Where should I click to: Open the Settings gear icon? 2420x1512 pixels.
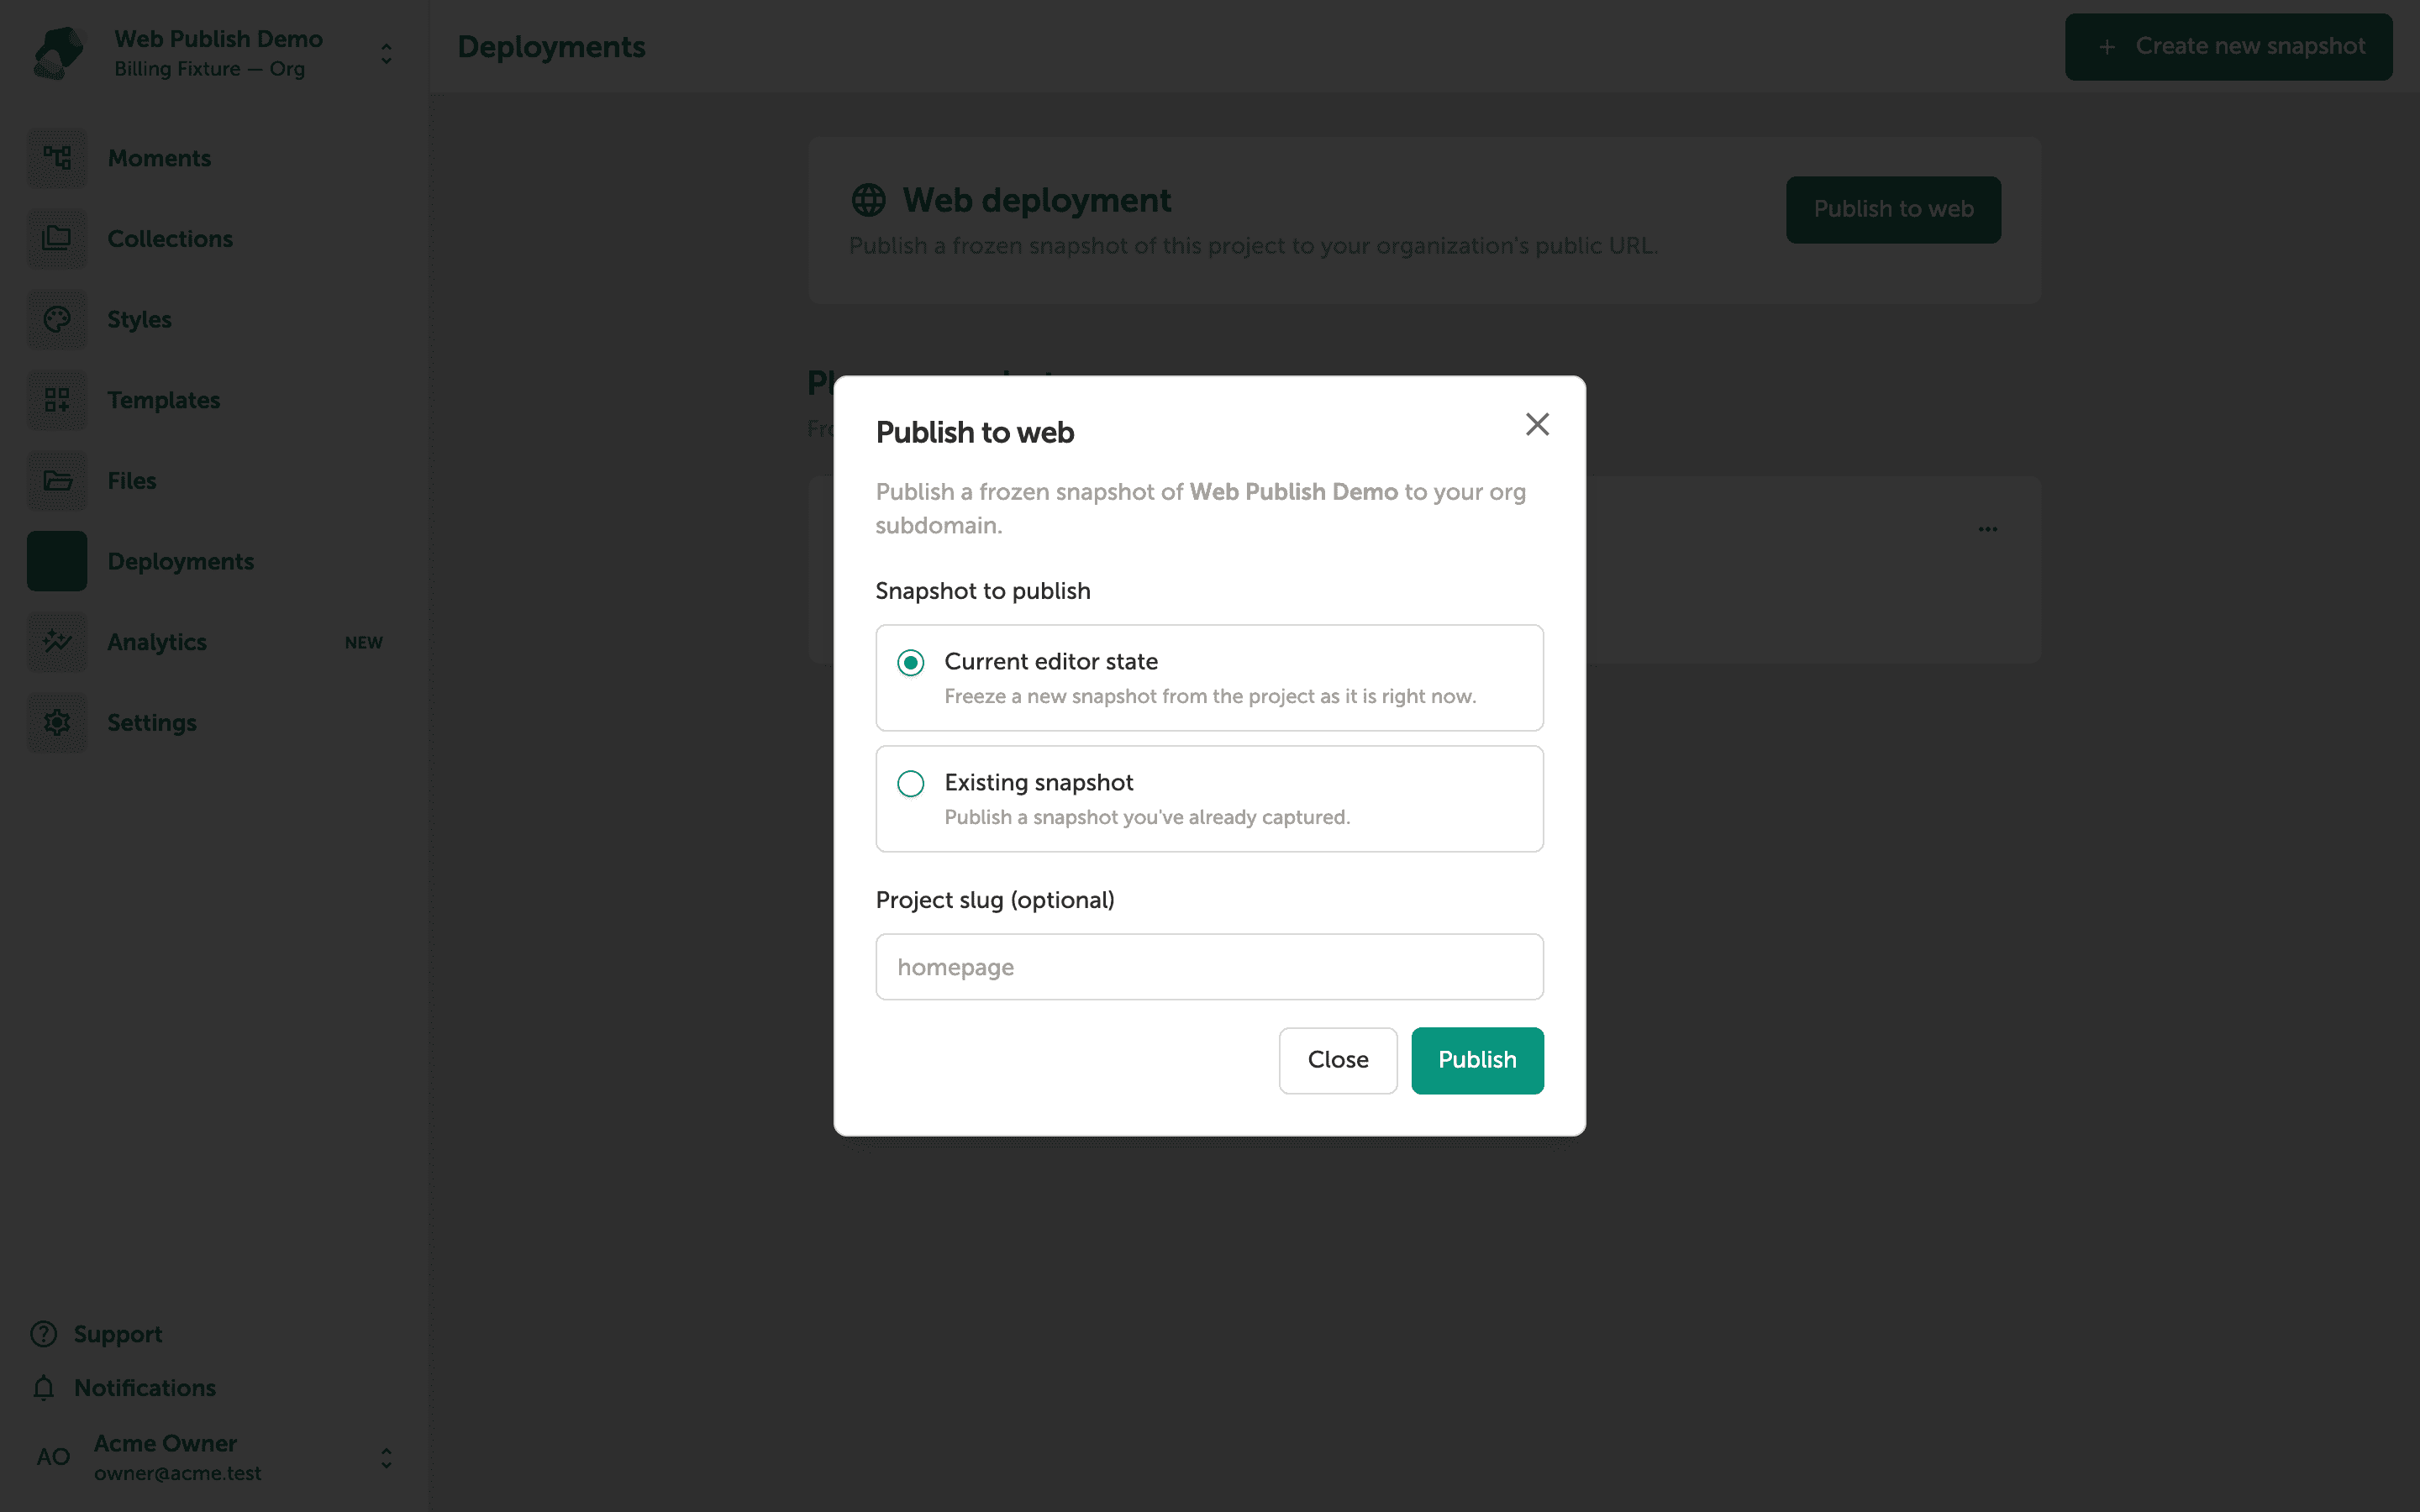click(57, 722)
